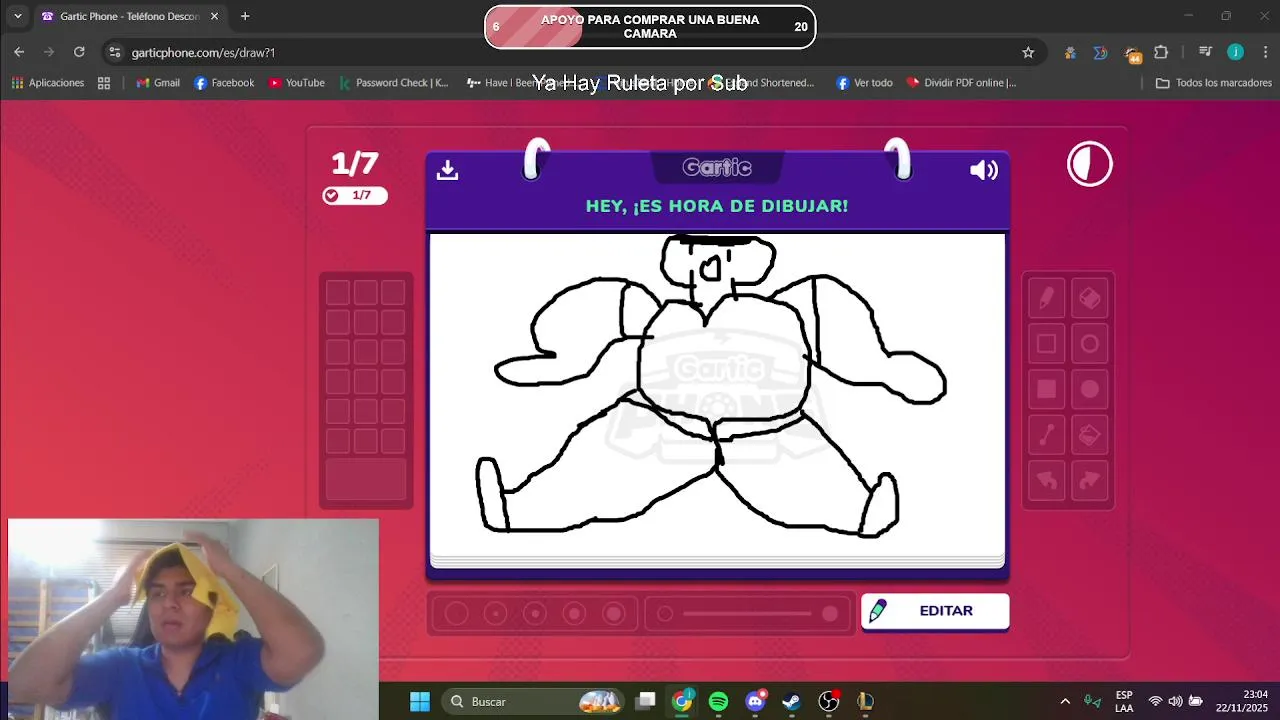Viewport: 1280px width, 720px height.
Task: Open the volume control in system tray
Action: coord(1175,702)
